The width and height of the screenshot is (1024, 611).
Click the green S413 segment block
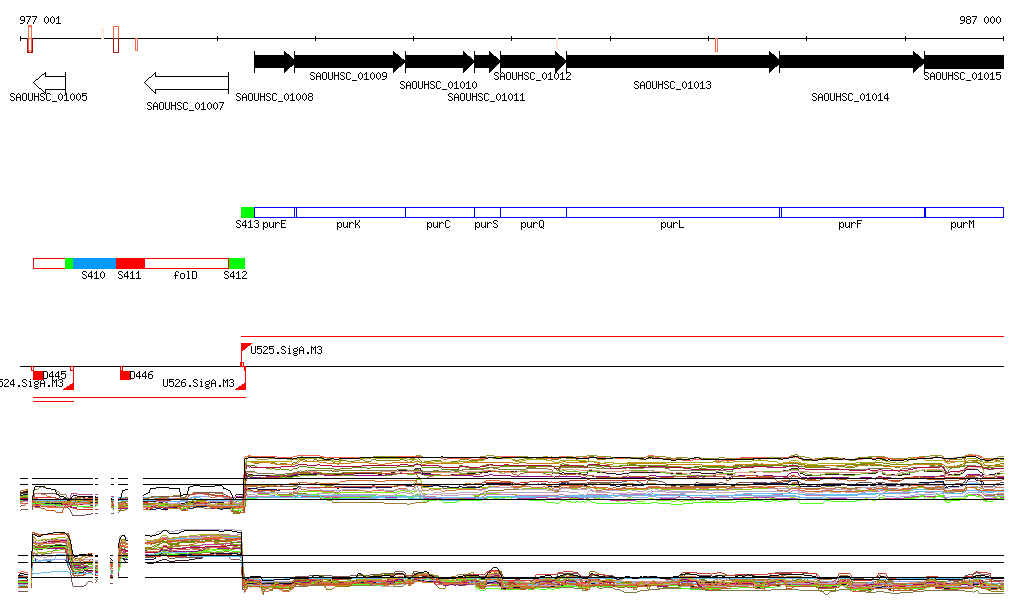[x=247, y=212]
